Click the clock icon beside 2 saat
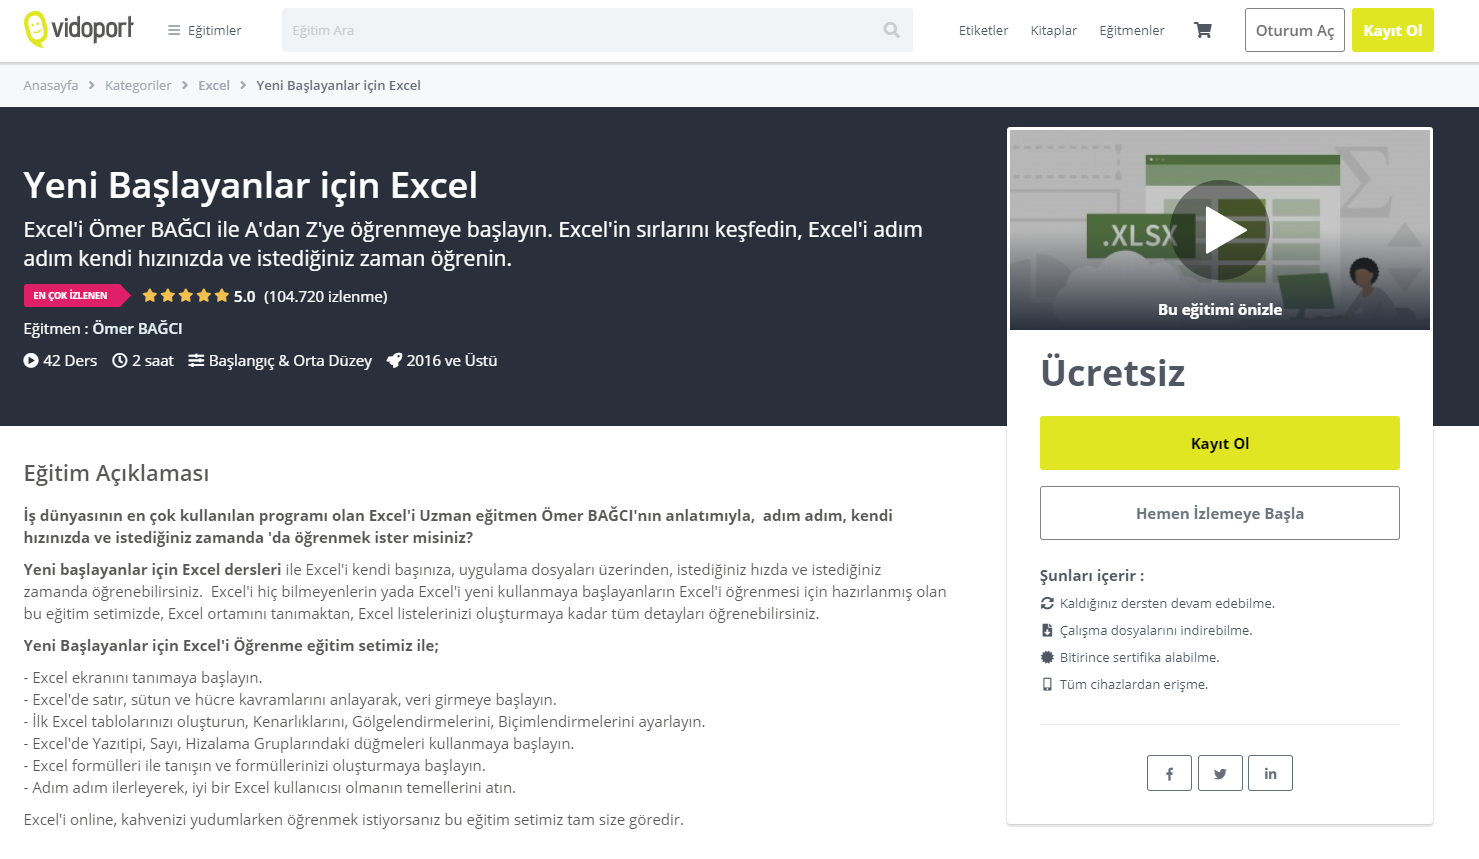Screen dimensions: 1479x859 click(120, 361)
